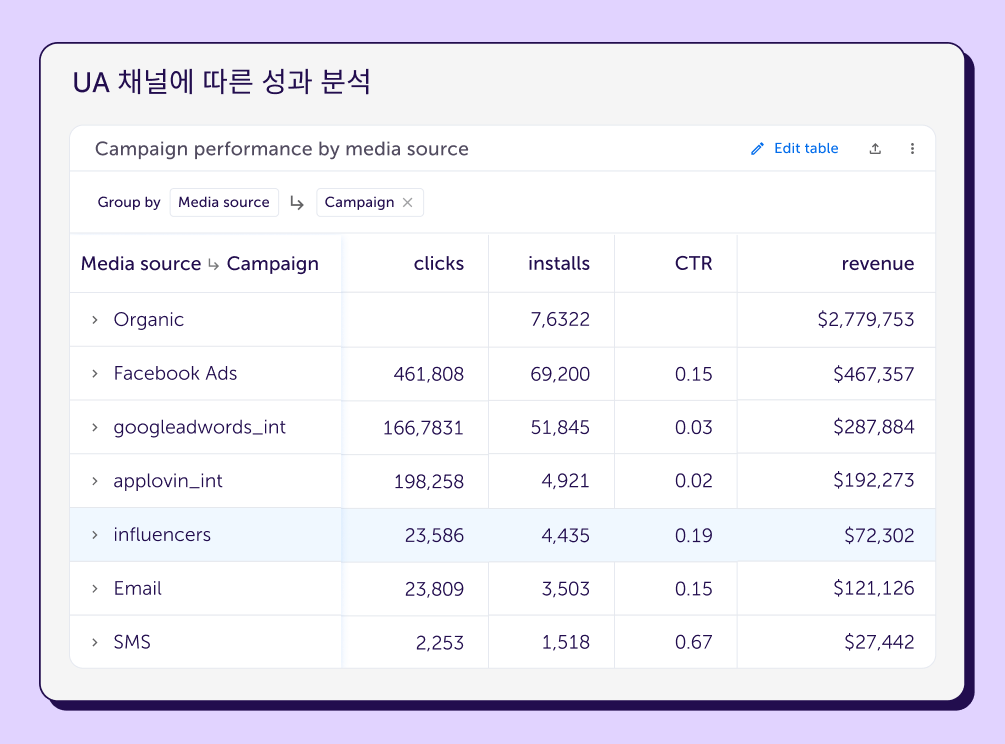The height and width of the screenshot is (744, 1005).
Task: Click the Edit table pencil icon
Action: pos(757,149)
